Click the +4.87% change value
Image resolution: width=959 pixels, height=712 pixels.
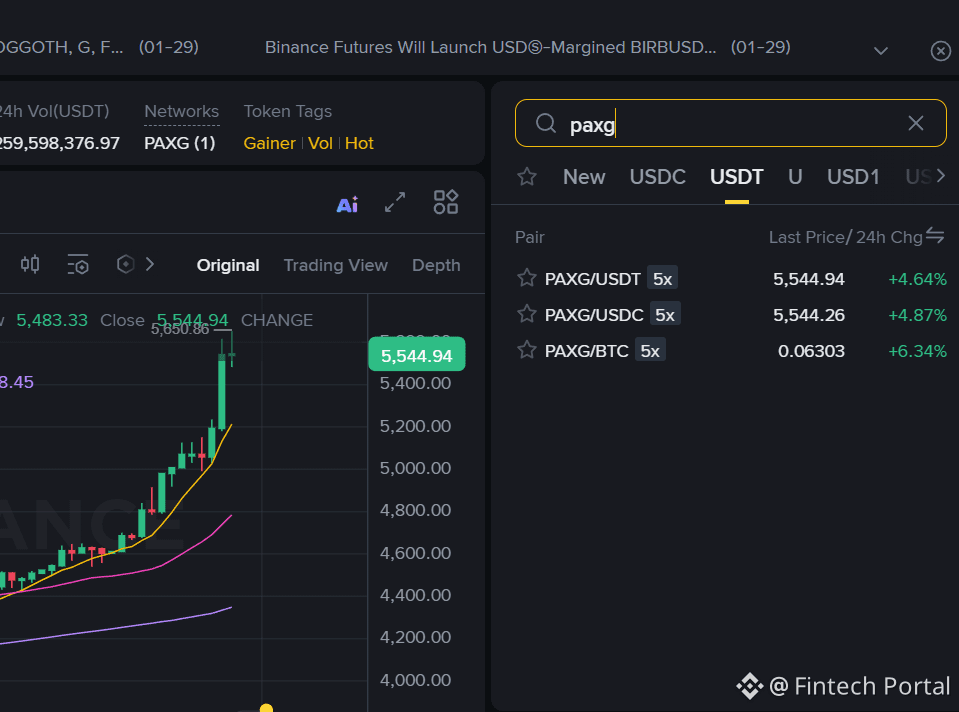pyautogui.click(x=917, y=315)
